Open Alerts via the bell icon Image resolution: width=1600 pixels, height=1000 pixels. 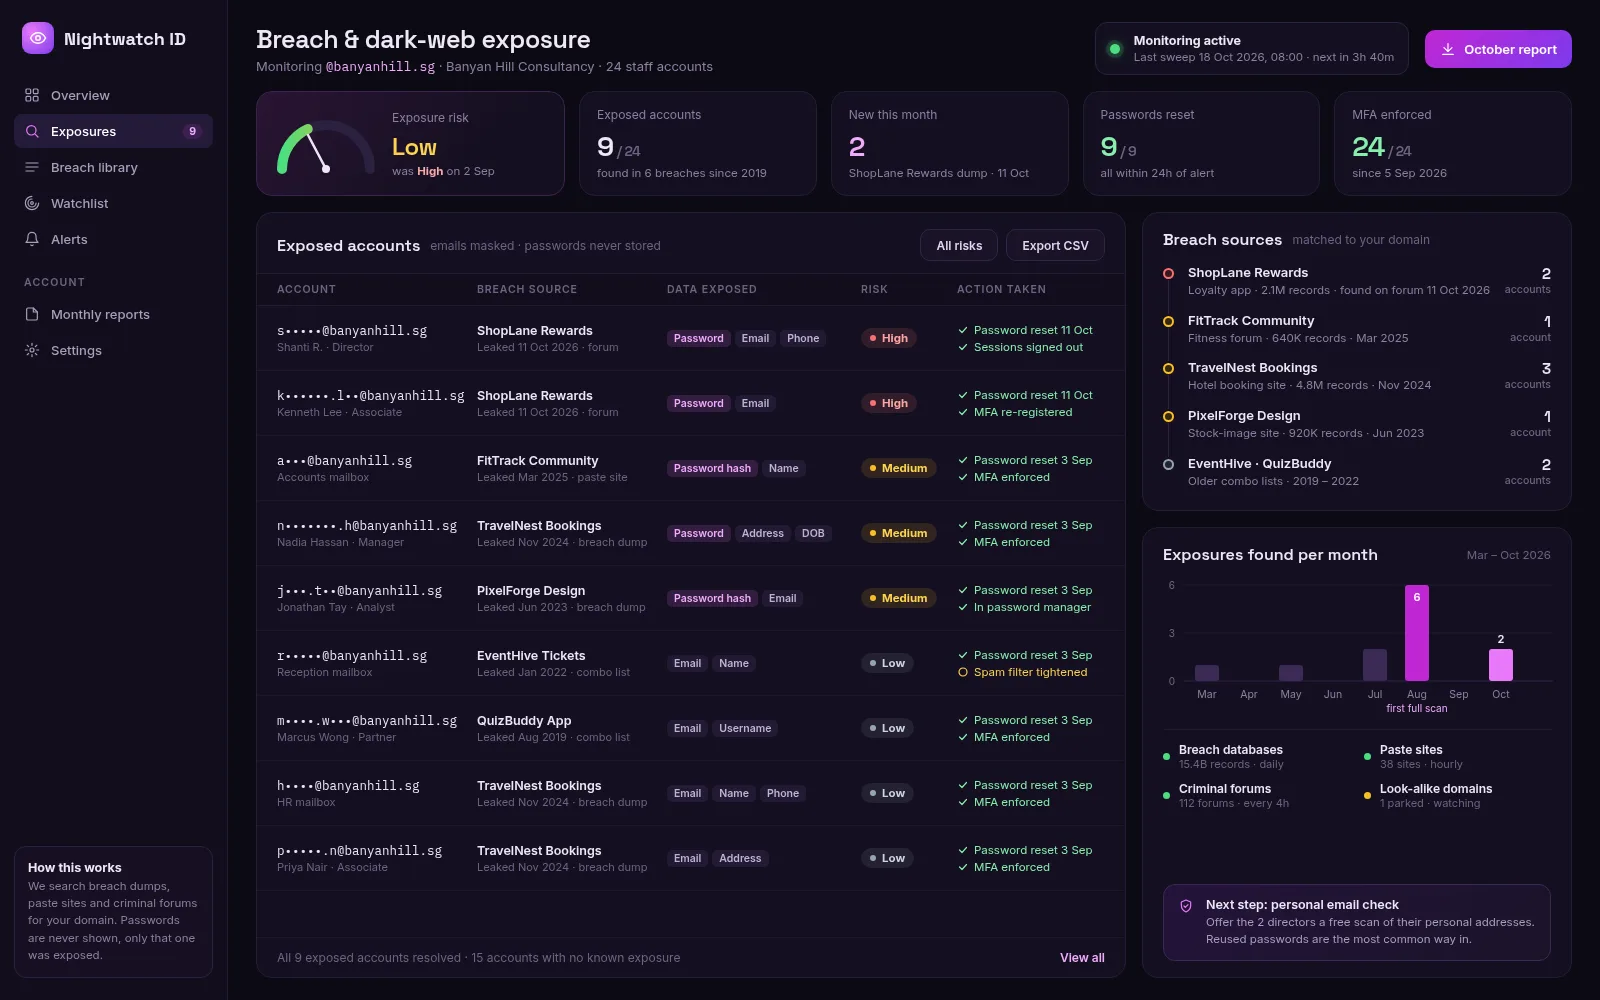32,239
